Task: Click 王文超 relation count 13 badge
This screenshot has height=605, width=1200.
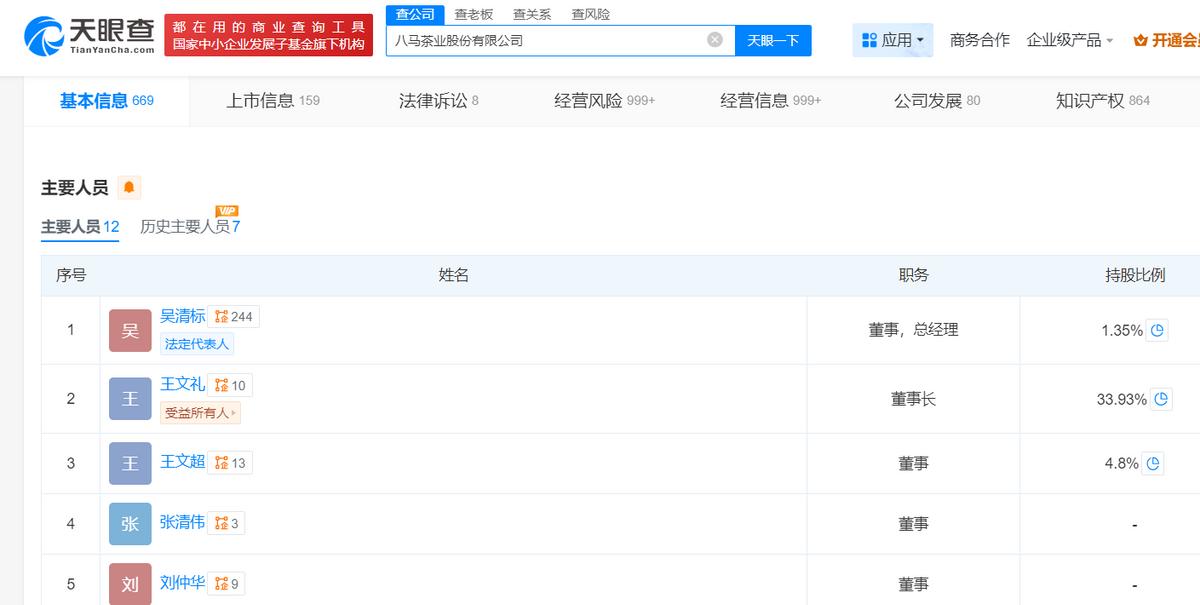Action: 231,463
